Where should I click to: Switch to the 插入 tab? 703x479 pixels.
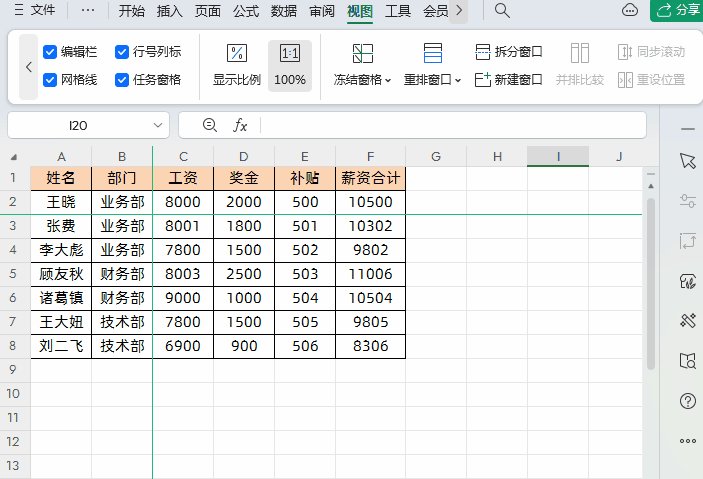pos(169,11)
